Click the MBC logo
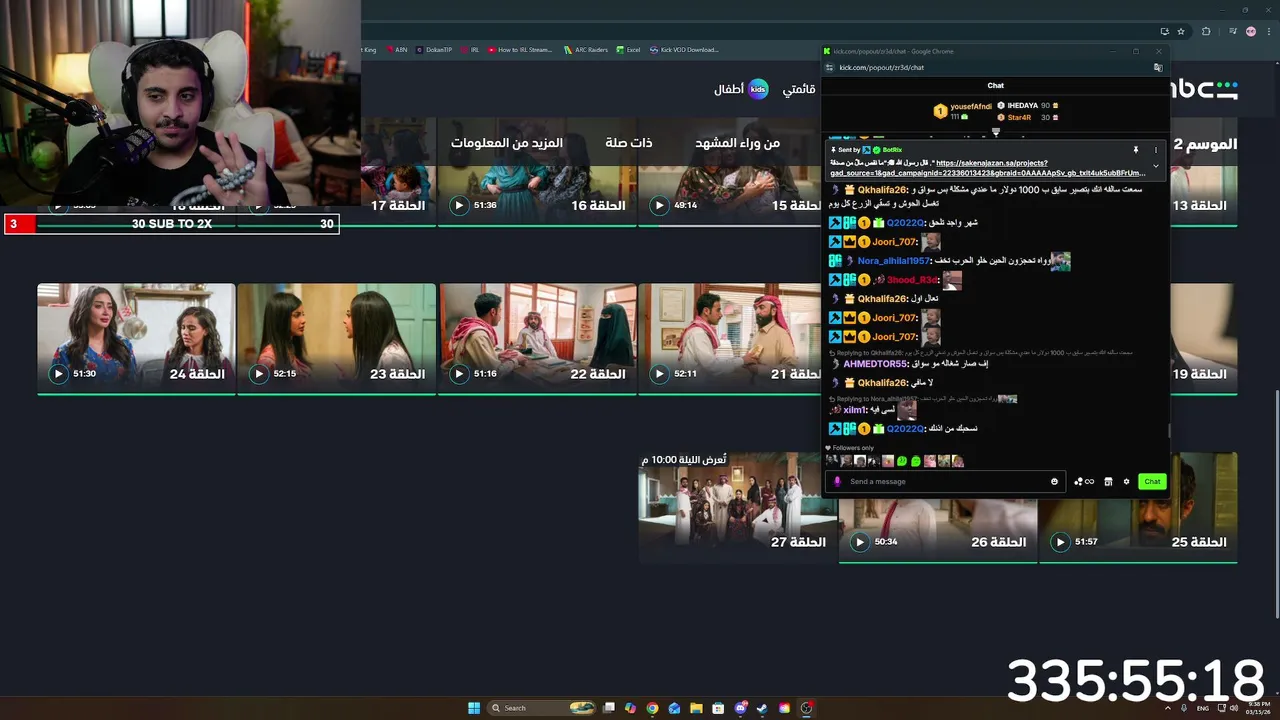This screenshot has height=720, width=1280. [x=1204, y=89]
